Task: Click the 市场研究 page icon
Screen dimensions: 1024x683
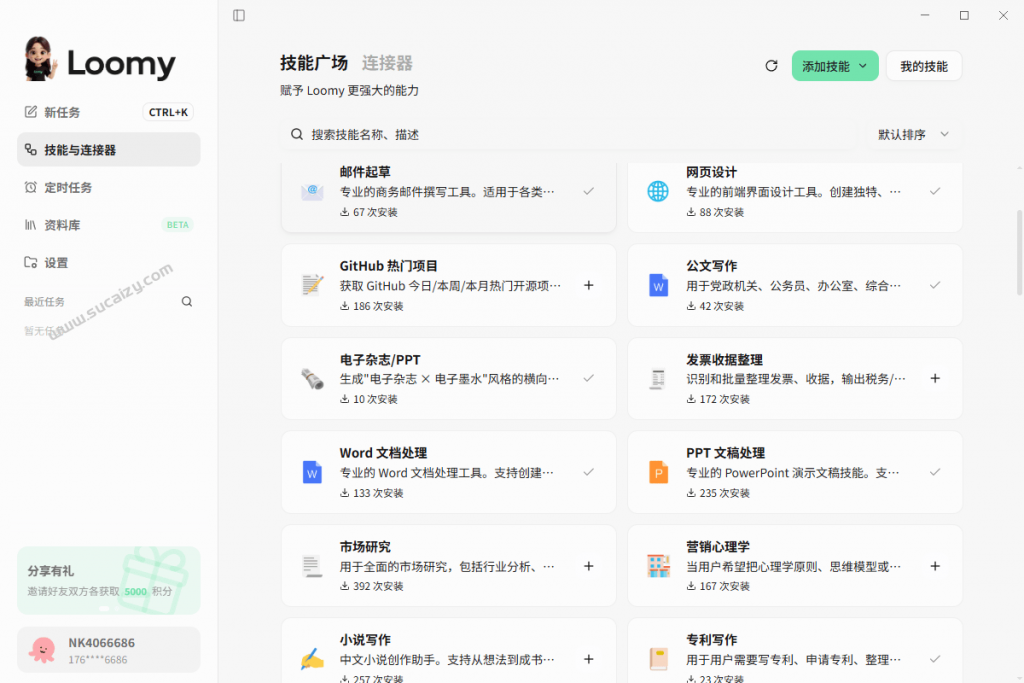Action: coord(312,566)
